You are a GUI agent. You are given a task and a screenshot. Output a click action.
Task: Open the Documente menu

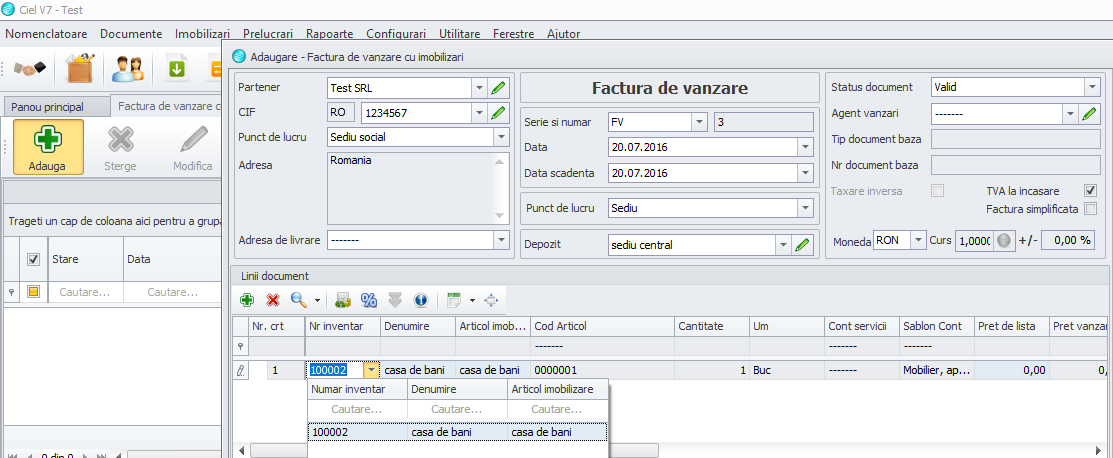click(131, 33)
